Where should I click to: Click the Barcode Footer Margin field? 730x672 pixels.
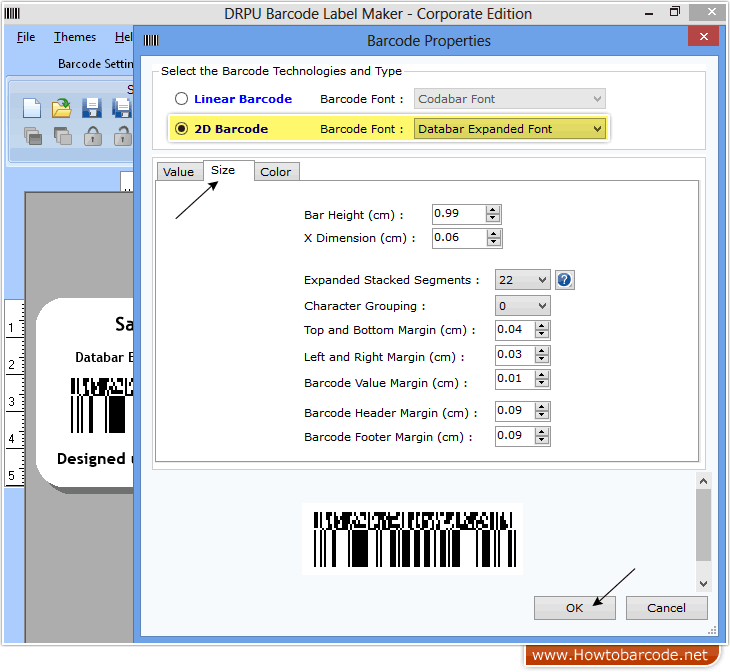(x=515, y=436)
